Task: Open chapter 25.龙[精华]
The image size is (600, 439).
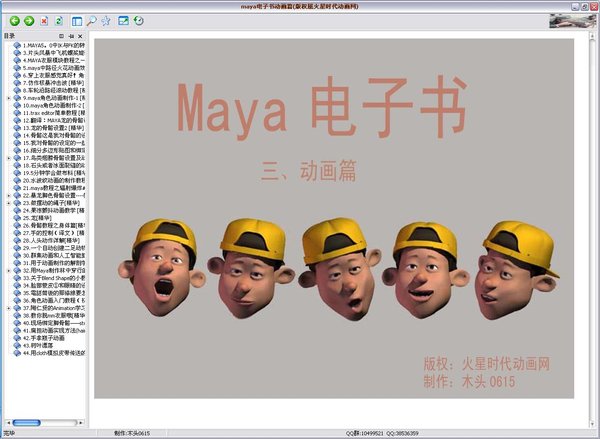Action: (37, 218)
